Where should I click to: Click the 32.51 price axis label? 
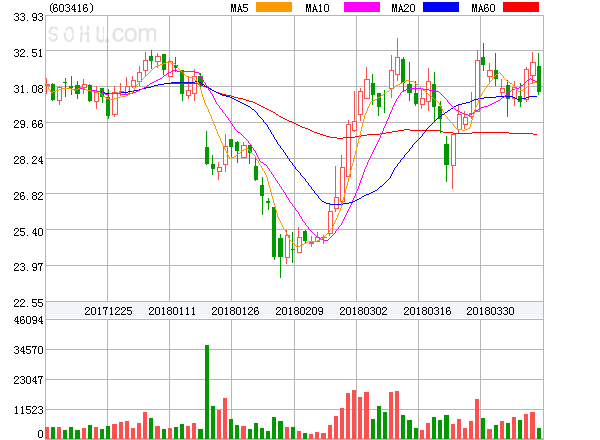(28, 53)
